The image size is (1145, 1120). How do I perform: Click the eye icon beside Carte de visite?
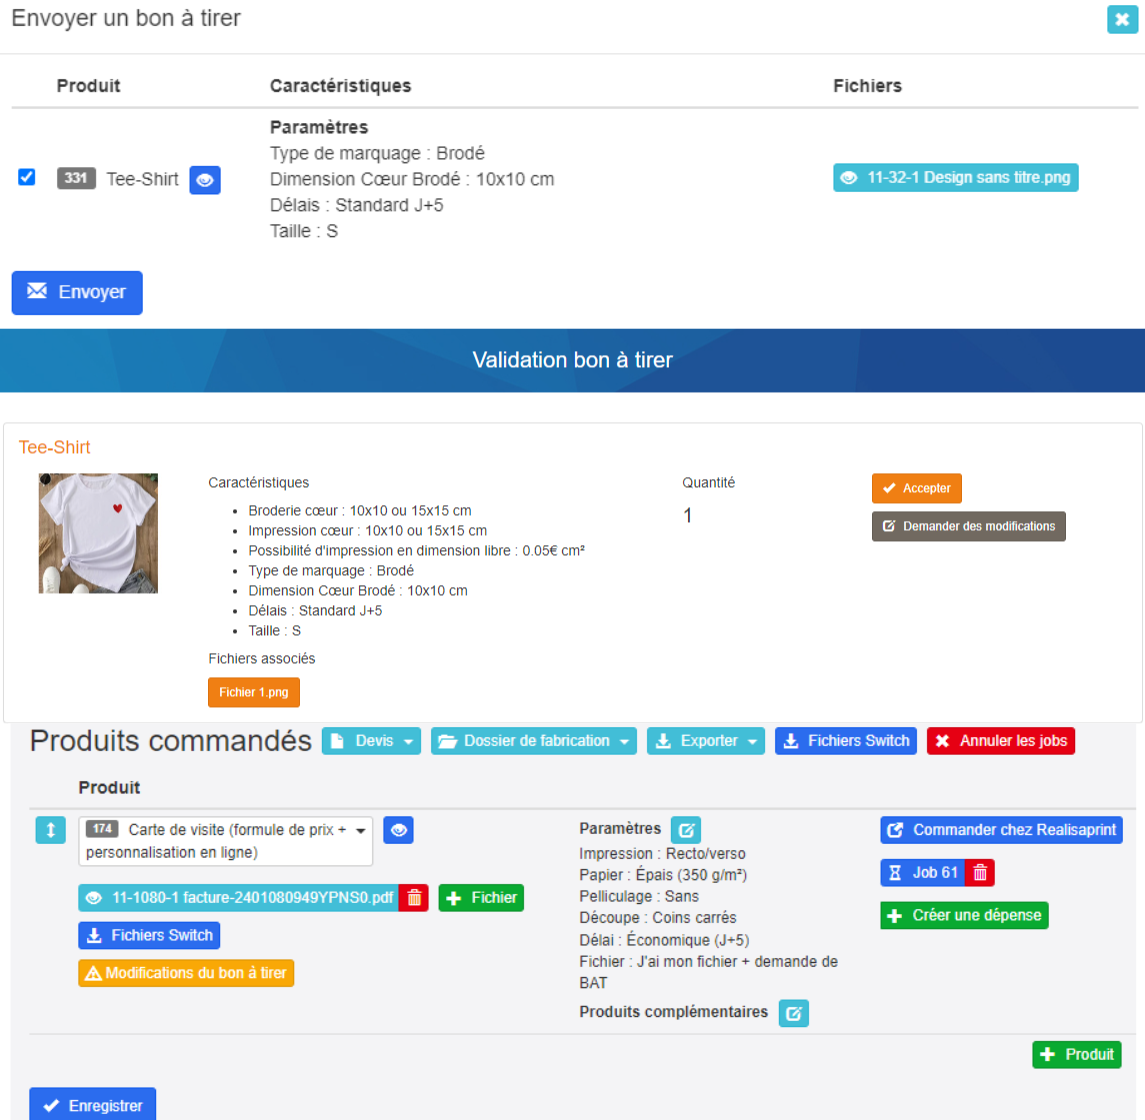398,830
